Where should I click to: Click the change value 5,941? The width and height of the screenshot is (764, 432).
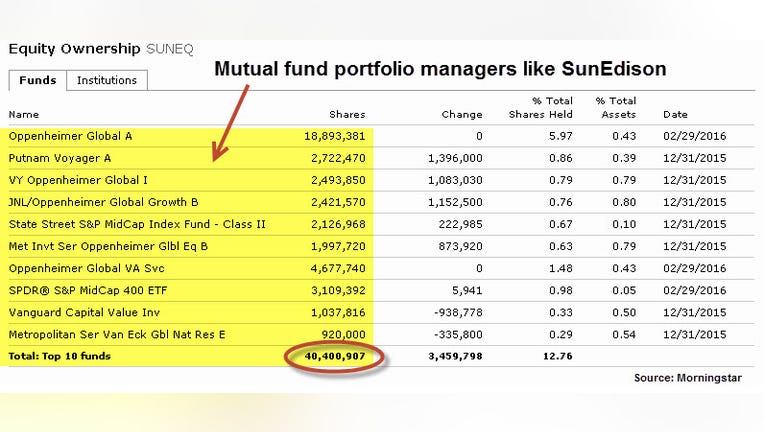click(x=467, y=291)
